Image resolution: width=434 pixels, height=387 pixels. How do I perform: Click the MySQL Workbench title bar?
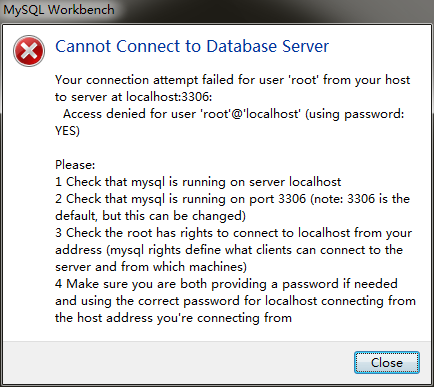pyautogui.click(x=217, y=11)
